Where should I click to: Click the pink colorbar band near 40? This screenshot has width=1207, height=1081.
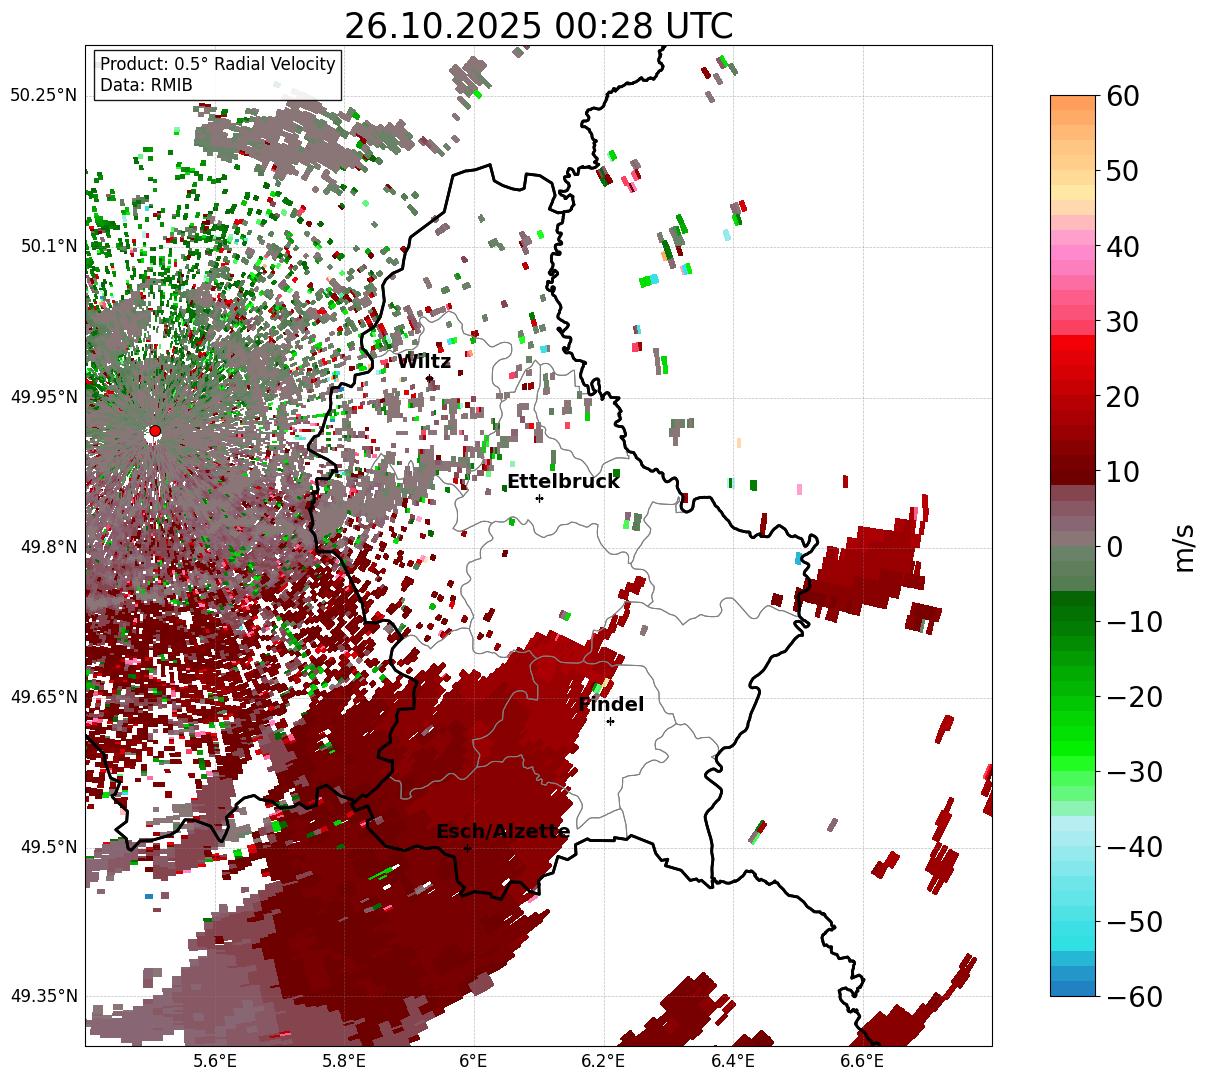[x=1073, y=248]
